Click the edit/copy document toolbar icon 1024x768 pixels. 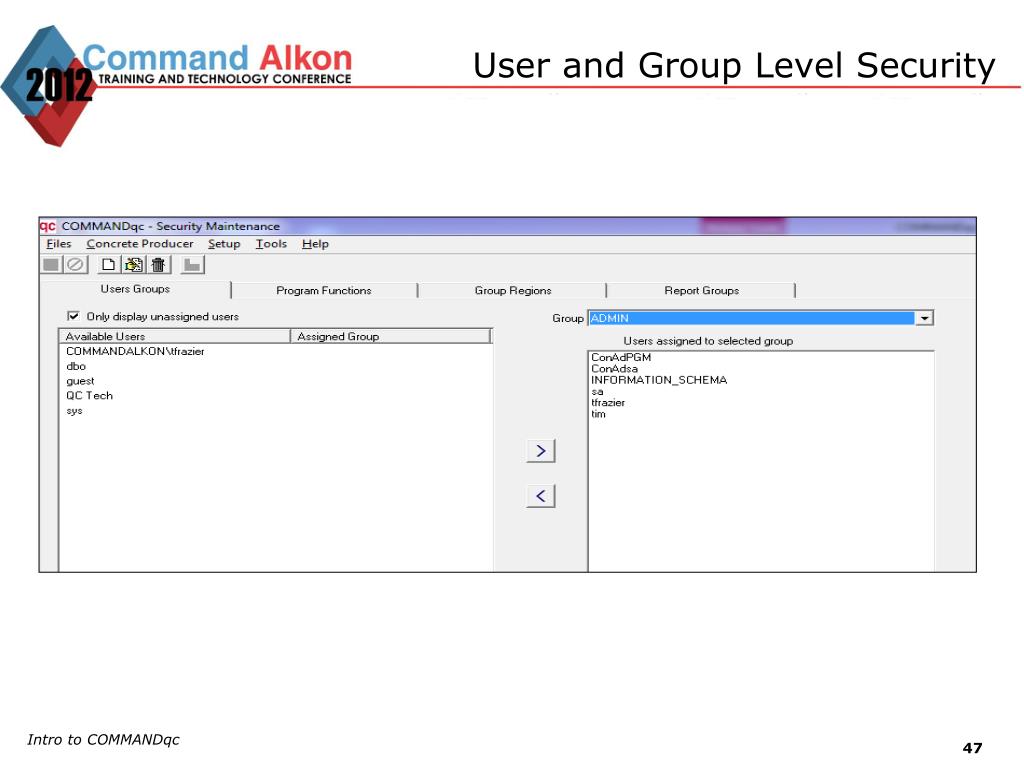[134, 264]
